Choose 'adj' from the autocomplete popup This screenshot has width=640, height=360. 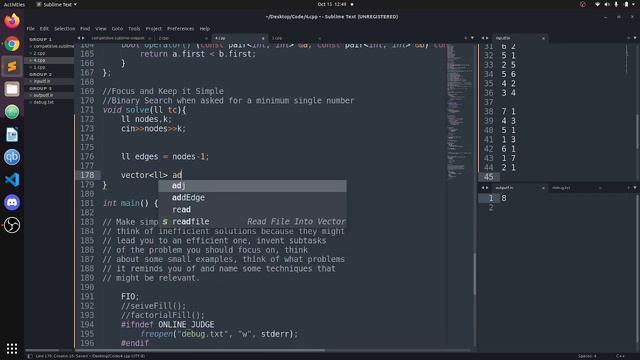(x=252, y=186)
